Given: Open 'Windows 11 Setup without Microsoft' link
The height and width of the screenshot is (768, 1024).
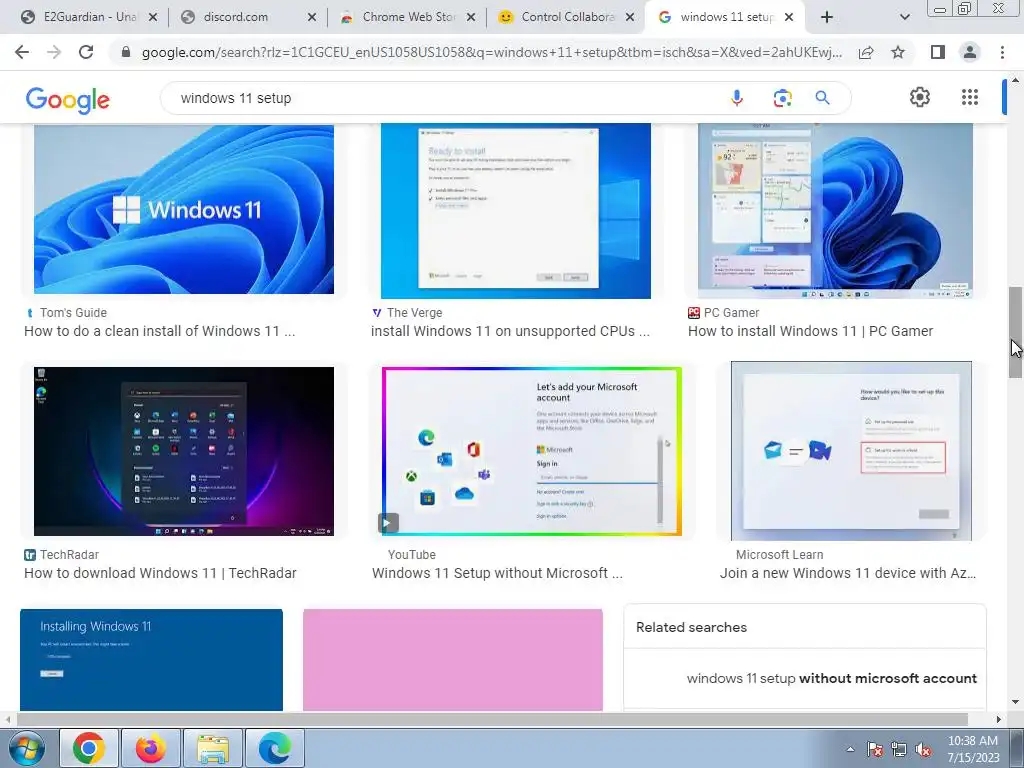Looking at the screenshot, I should tap(497, 573).
